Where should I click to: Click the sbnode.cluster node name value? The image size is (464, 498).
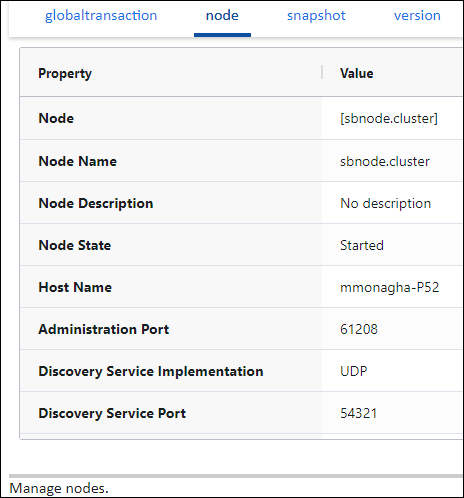coord(385,161)
